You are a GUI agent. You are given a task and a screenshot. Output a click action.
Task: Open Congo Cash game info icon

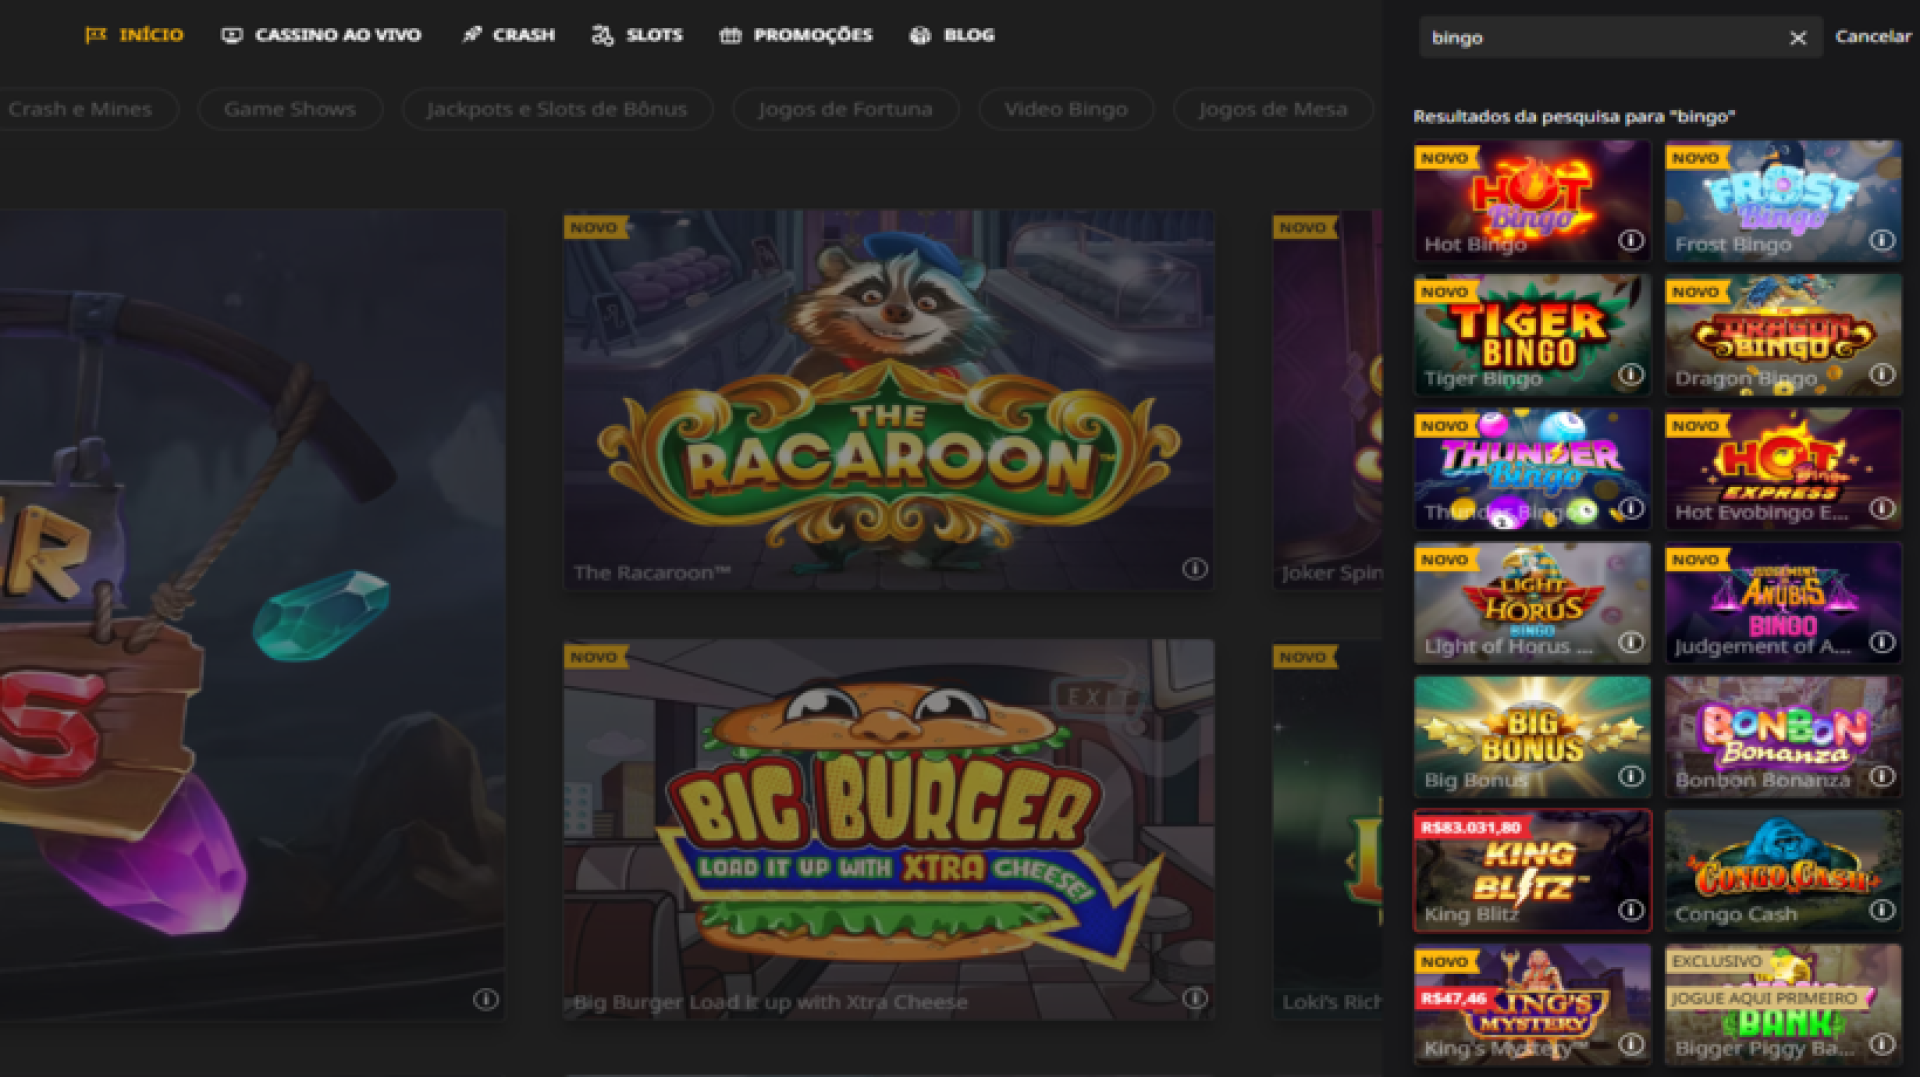[x=1882, y=910]
